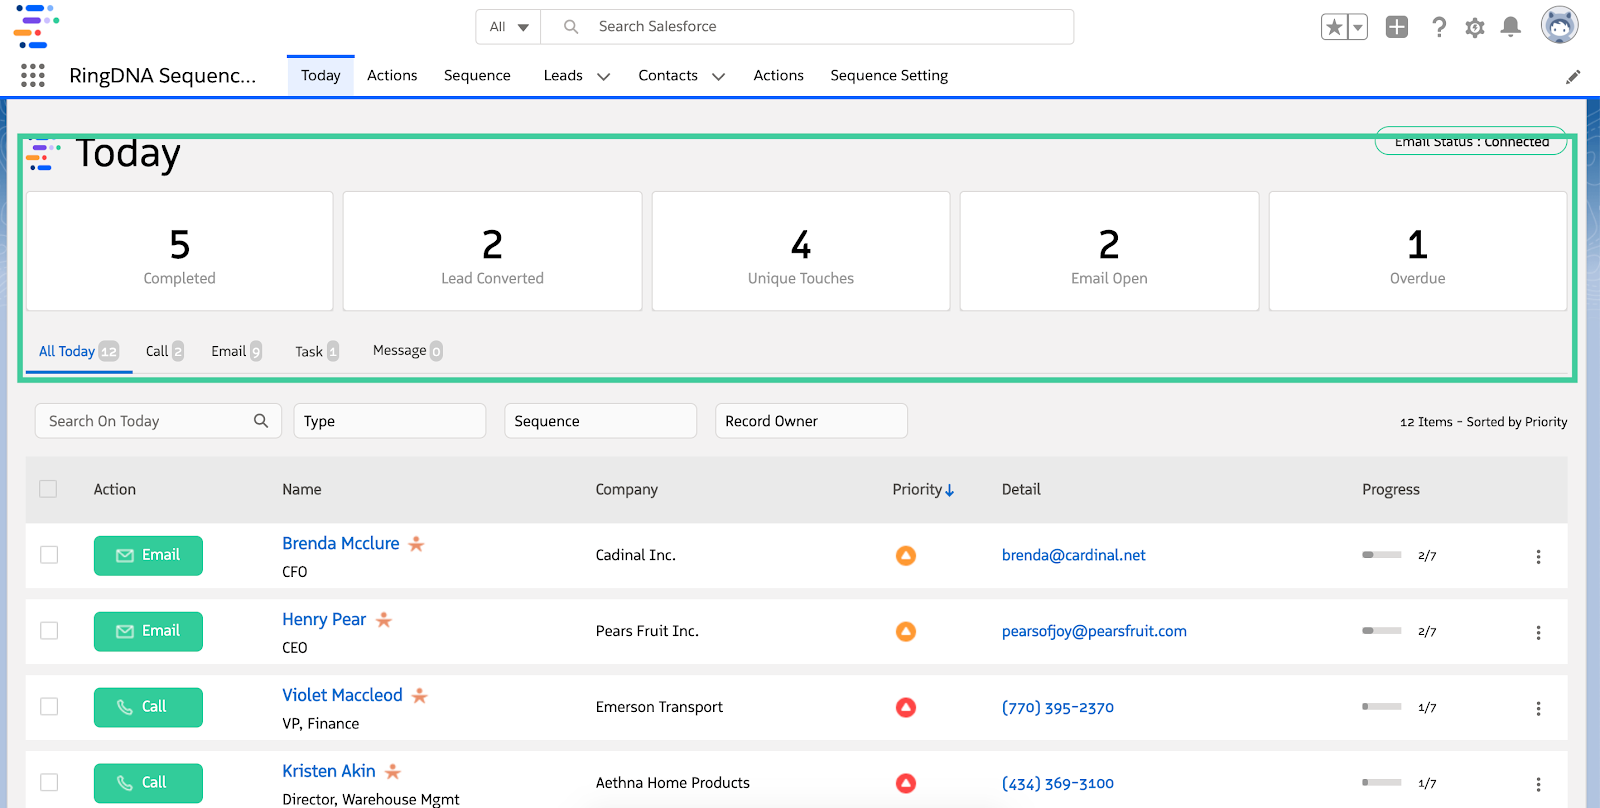Open the row menu for Henry Pear
This screenshot has height=808, width=1600.
tap(1538, 633)
